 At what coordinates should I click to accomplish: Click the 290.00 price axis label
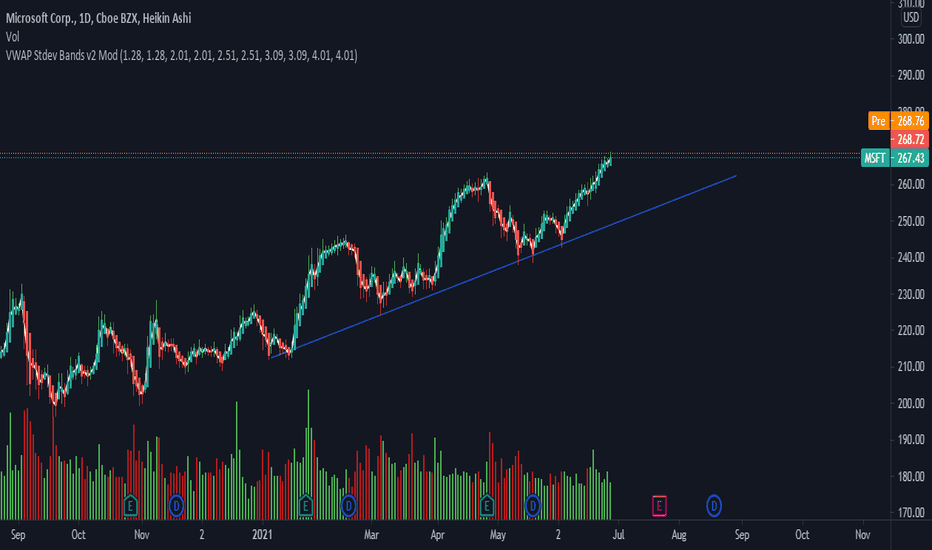tap(911, 76)
